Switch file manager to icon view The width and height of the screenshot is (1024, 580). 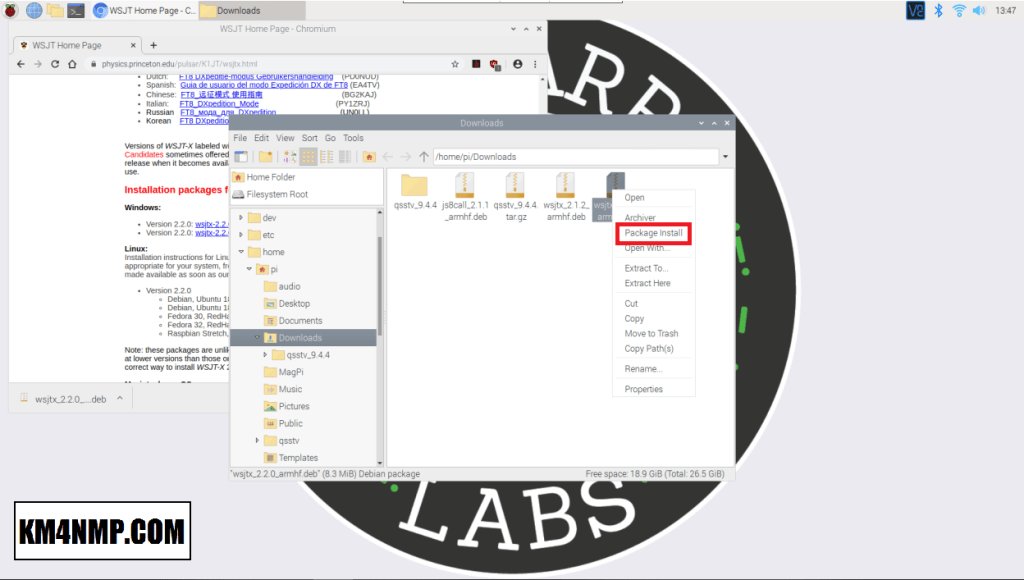click(309, 157)
